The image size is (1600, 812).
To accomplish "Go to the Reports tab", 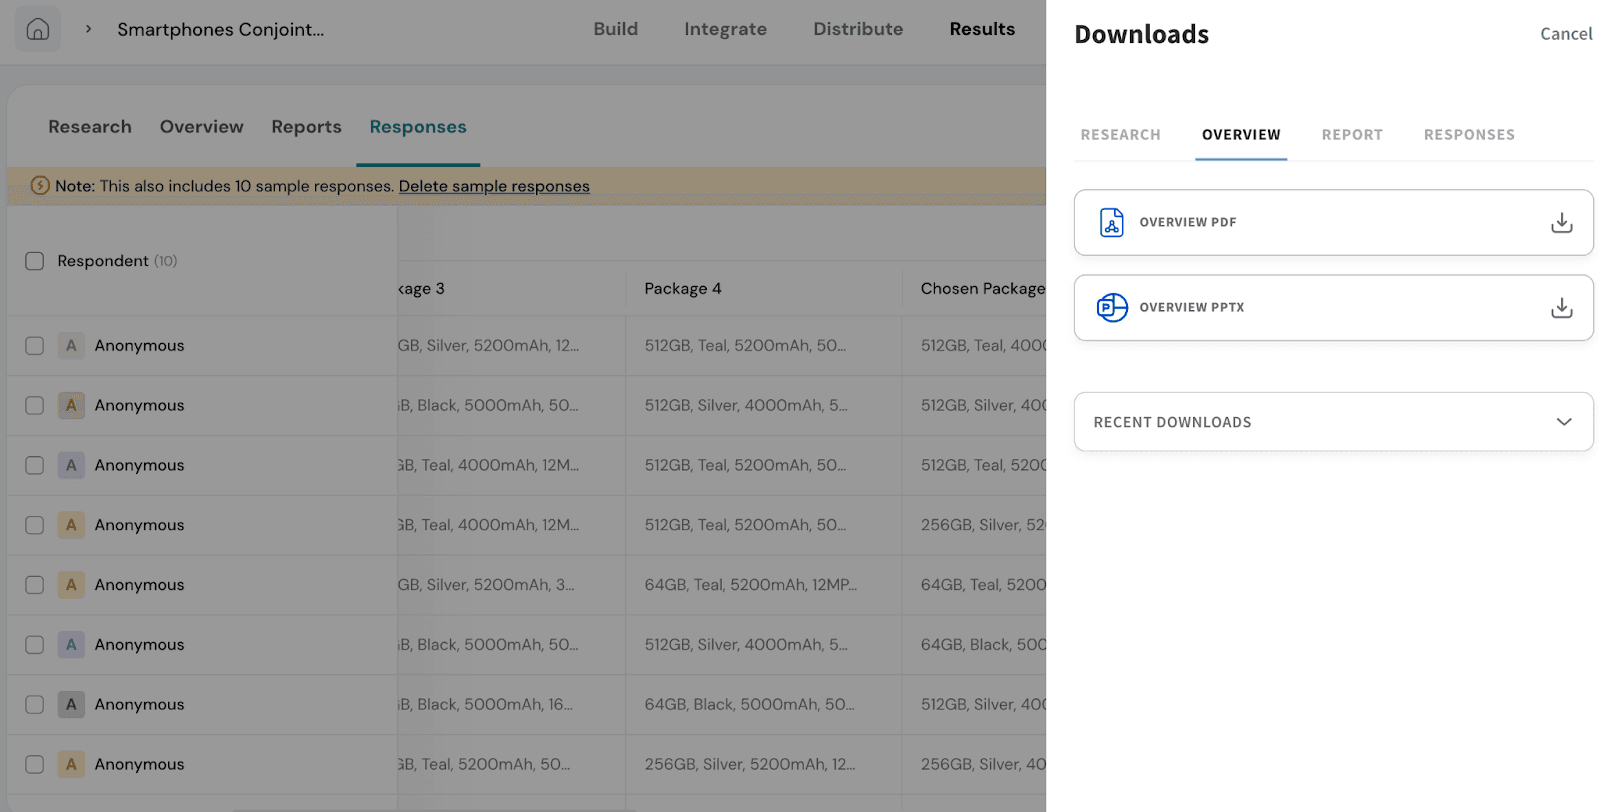I will 306,127.
